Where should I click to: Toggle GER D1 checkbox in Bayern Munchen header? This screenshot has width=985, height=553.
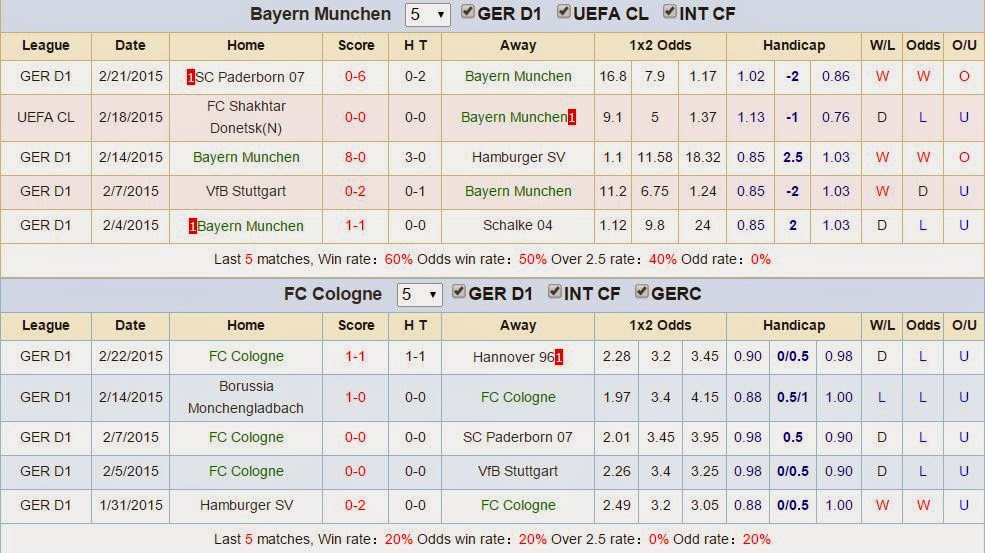pos(470,13)
